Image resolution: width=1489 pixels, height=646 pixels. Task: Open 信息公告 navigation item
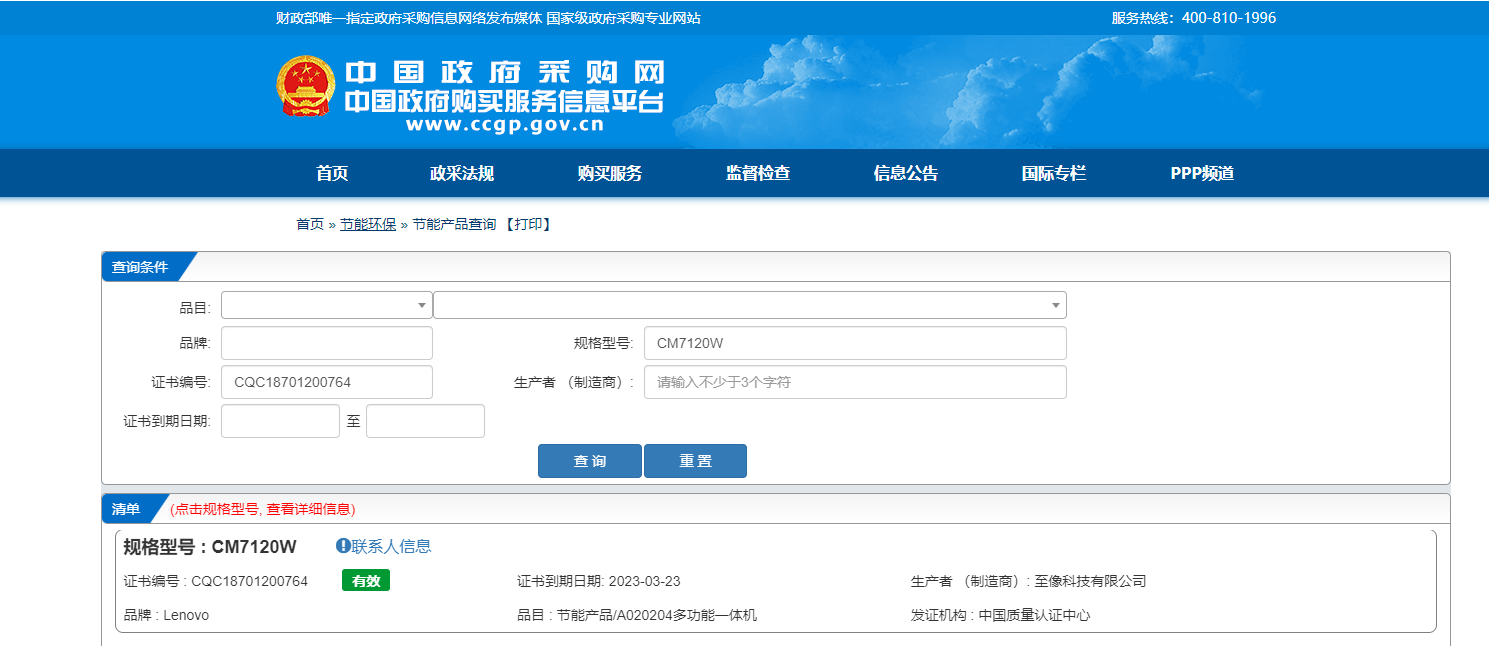click(x=906, y=173)
